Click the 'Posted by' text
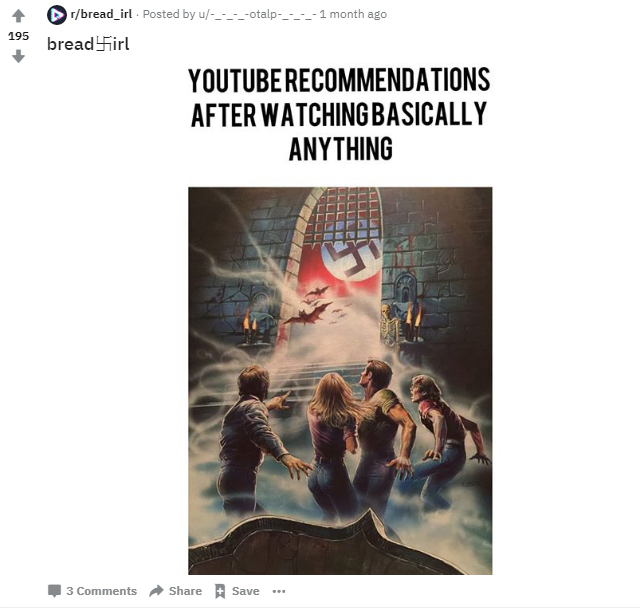The width and height of the screenshot is (640, 608). pyautogui.click(x=169, y=14)
